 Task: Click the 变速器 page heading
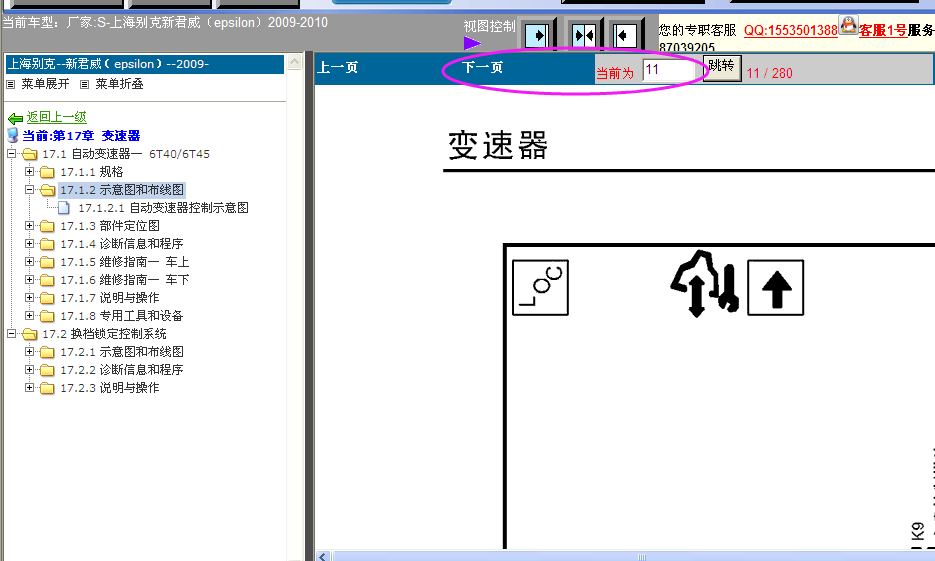pos(498,145)
